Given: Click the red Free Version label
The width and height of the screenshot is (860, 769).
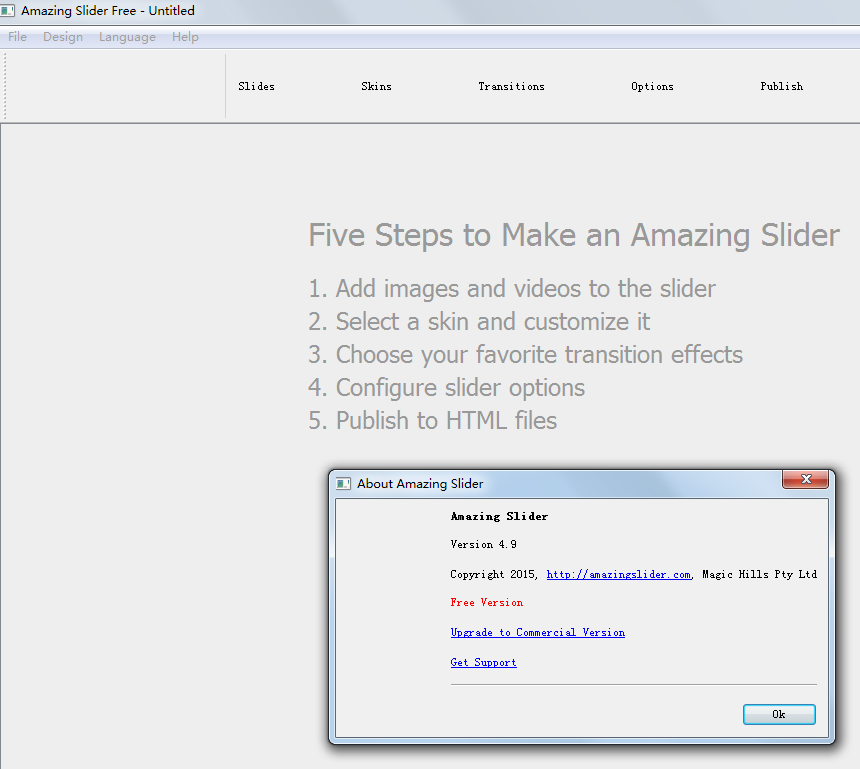Looking at the screenshot, I should coord(486,602).
